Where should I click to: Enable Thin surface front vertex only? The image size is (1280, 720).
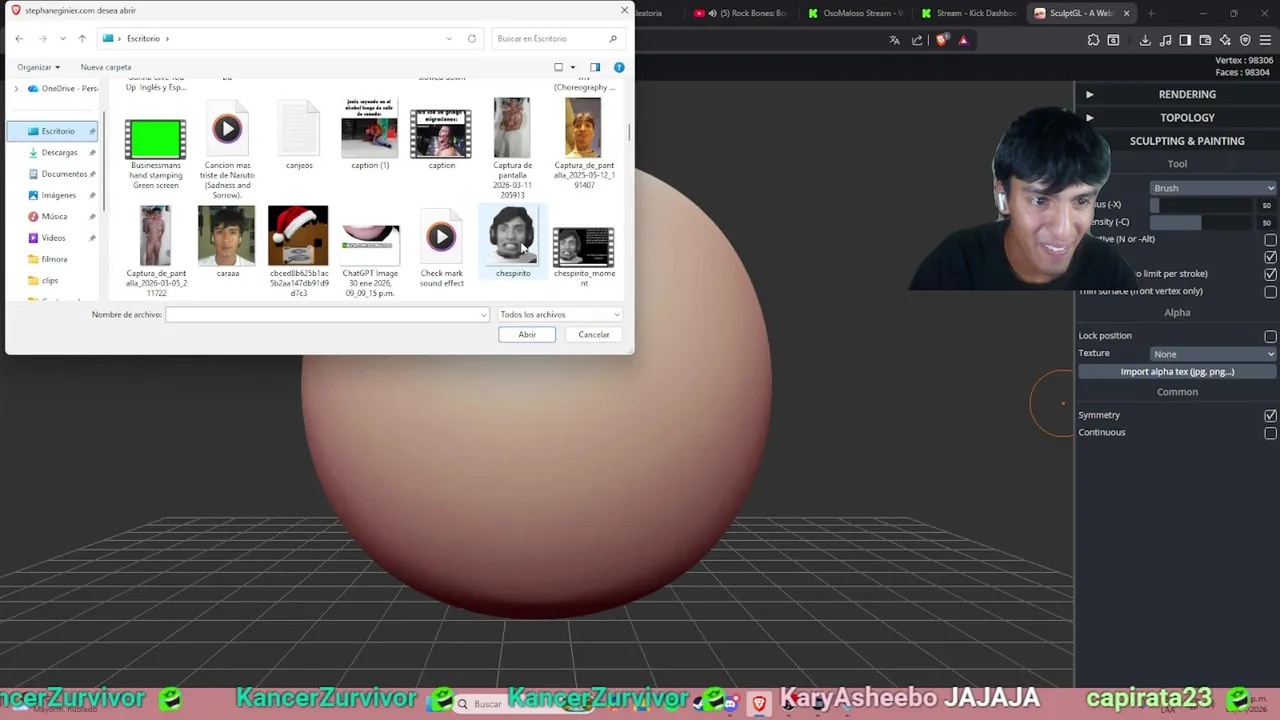1270,292
